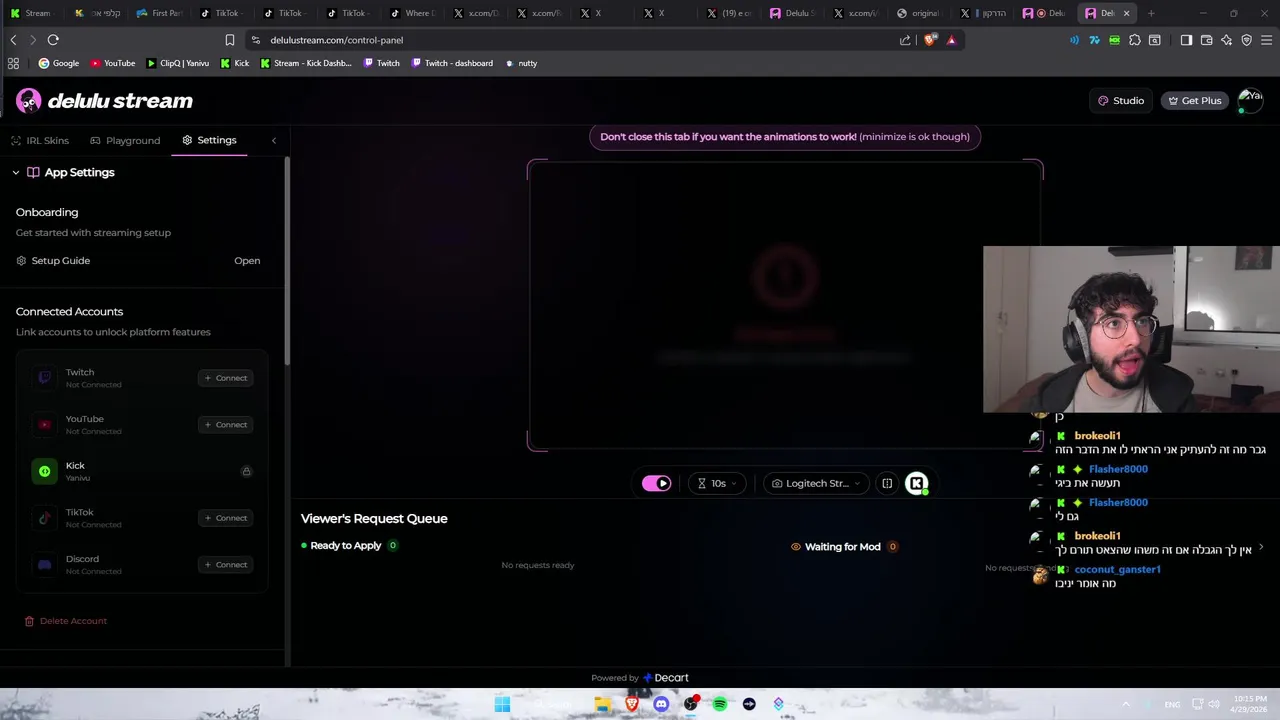Click the share page icon
The width and height of the screenshot is (1280, 720).
tap(905, 40)
